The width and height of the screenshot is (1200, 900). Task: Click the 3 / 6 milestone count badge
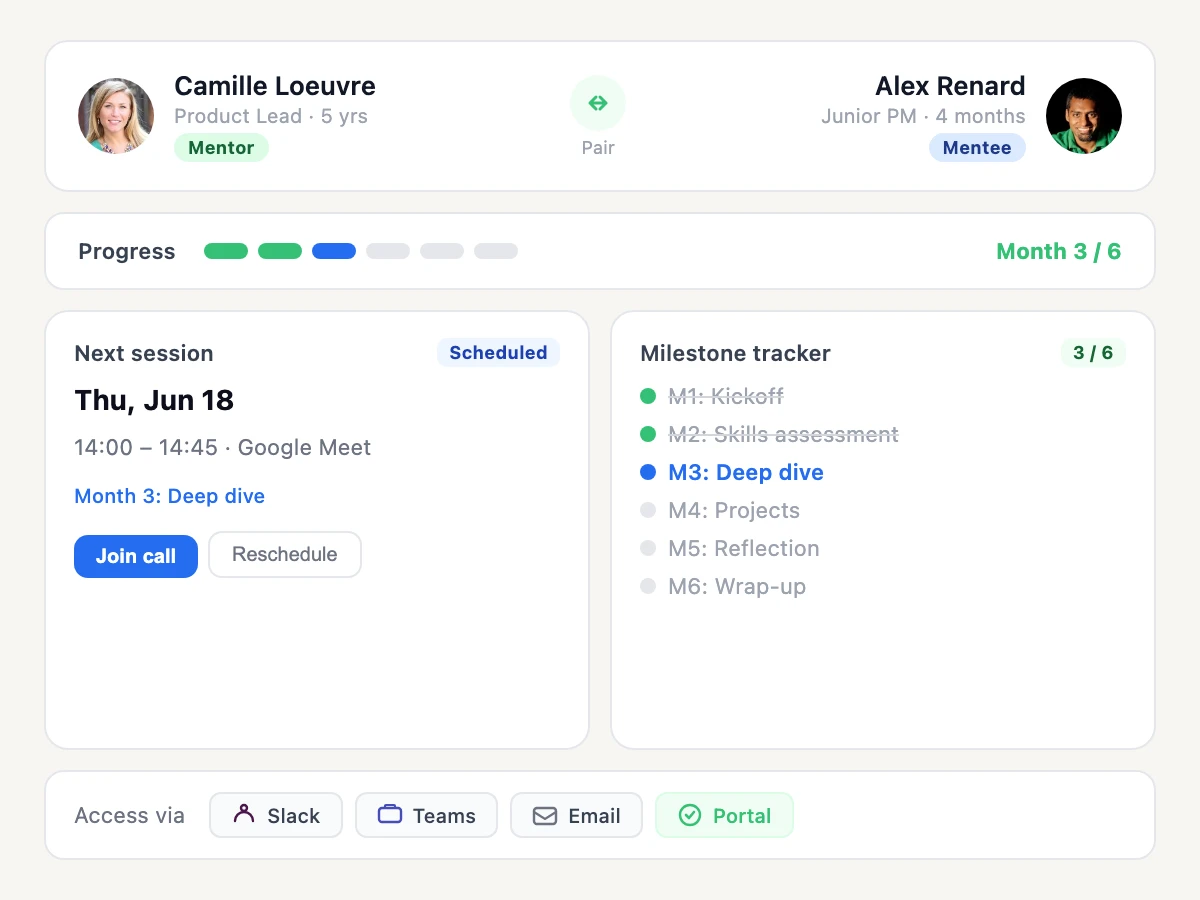[1093, 353]
